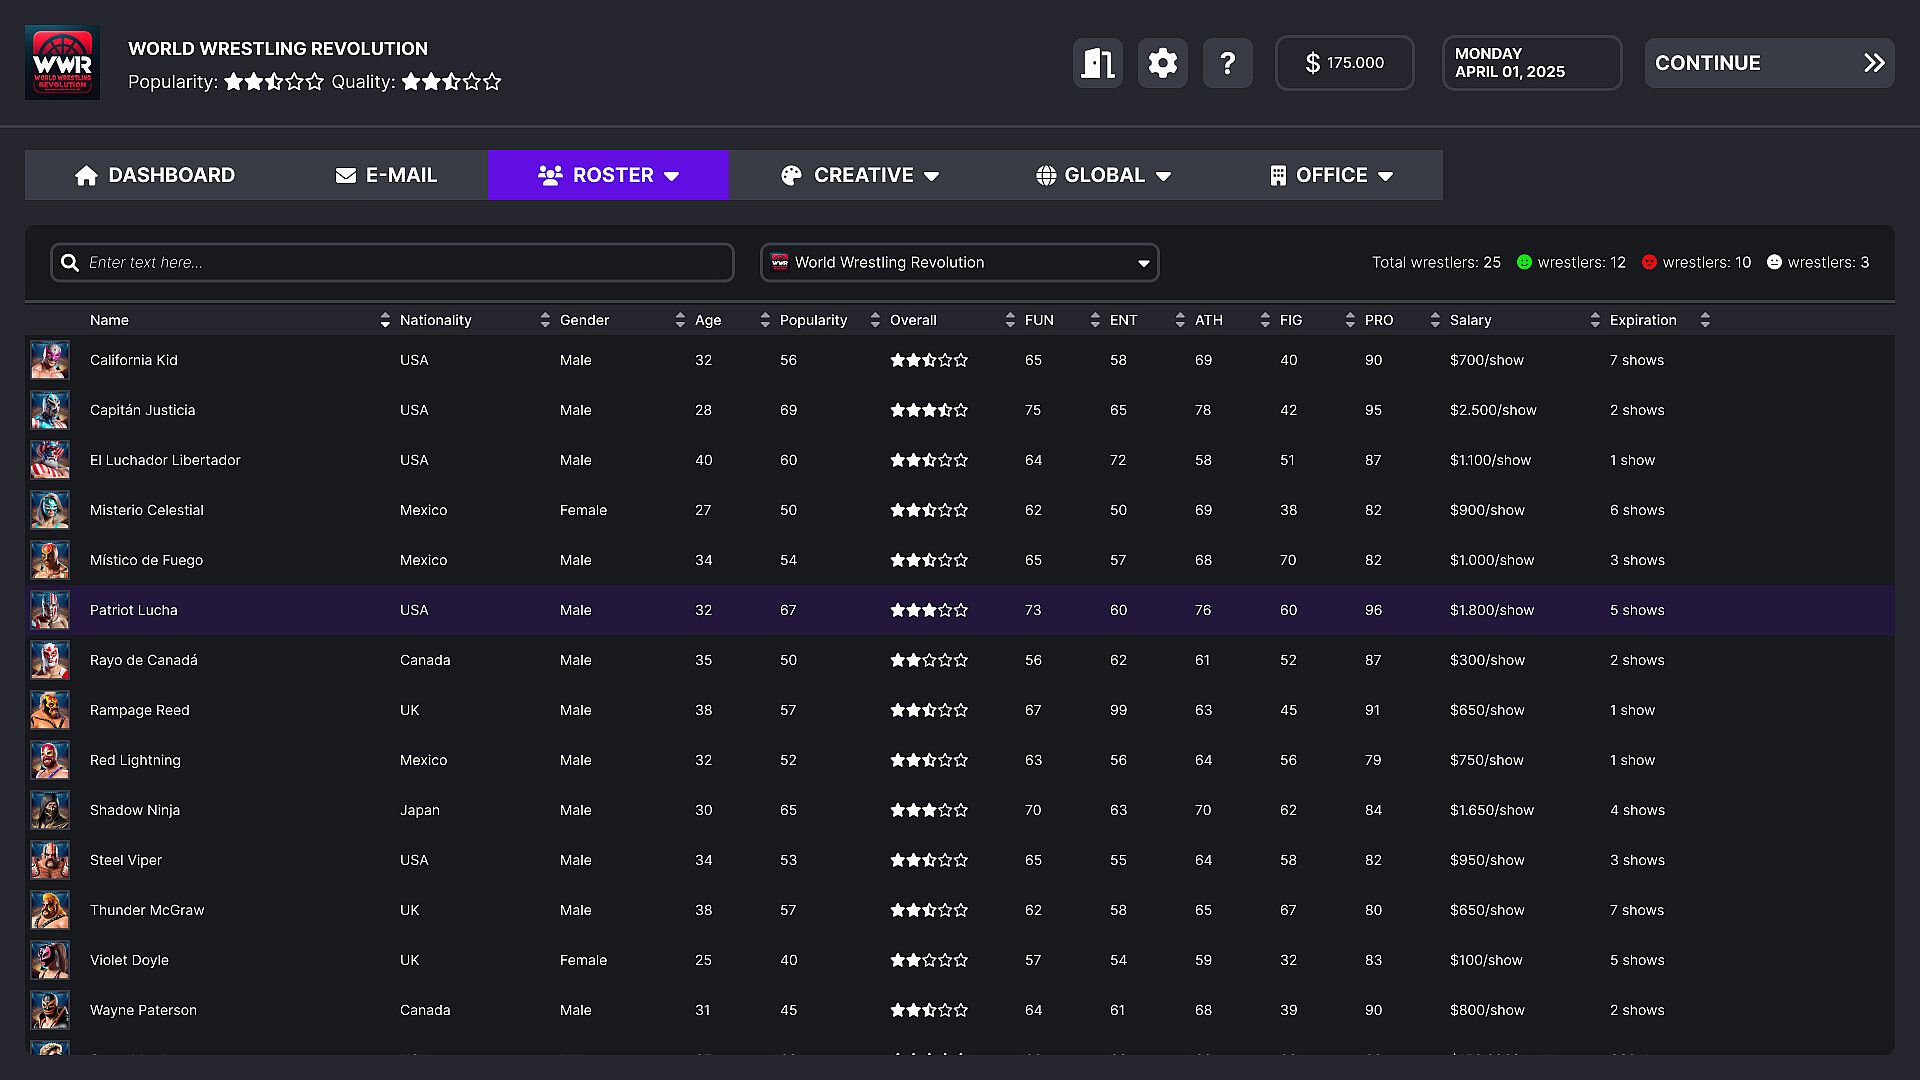Click the $175.000 funds button
The height and width of the screenshot is (1080, 1920).
(x=1344, y=63)
